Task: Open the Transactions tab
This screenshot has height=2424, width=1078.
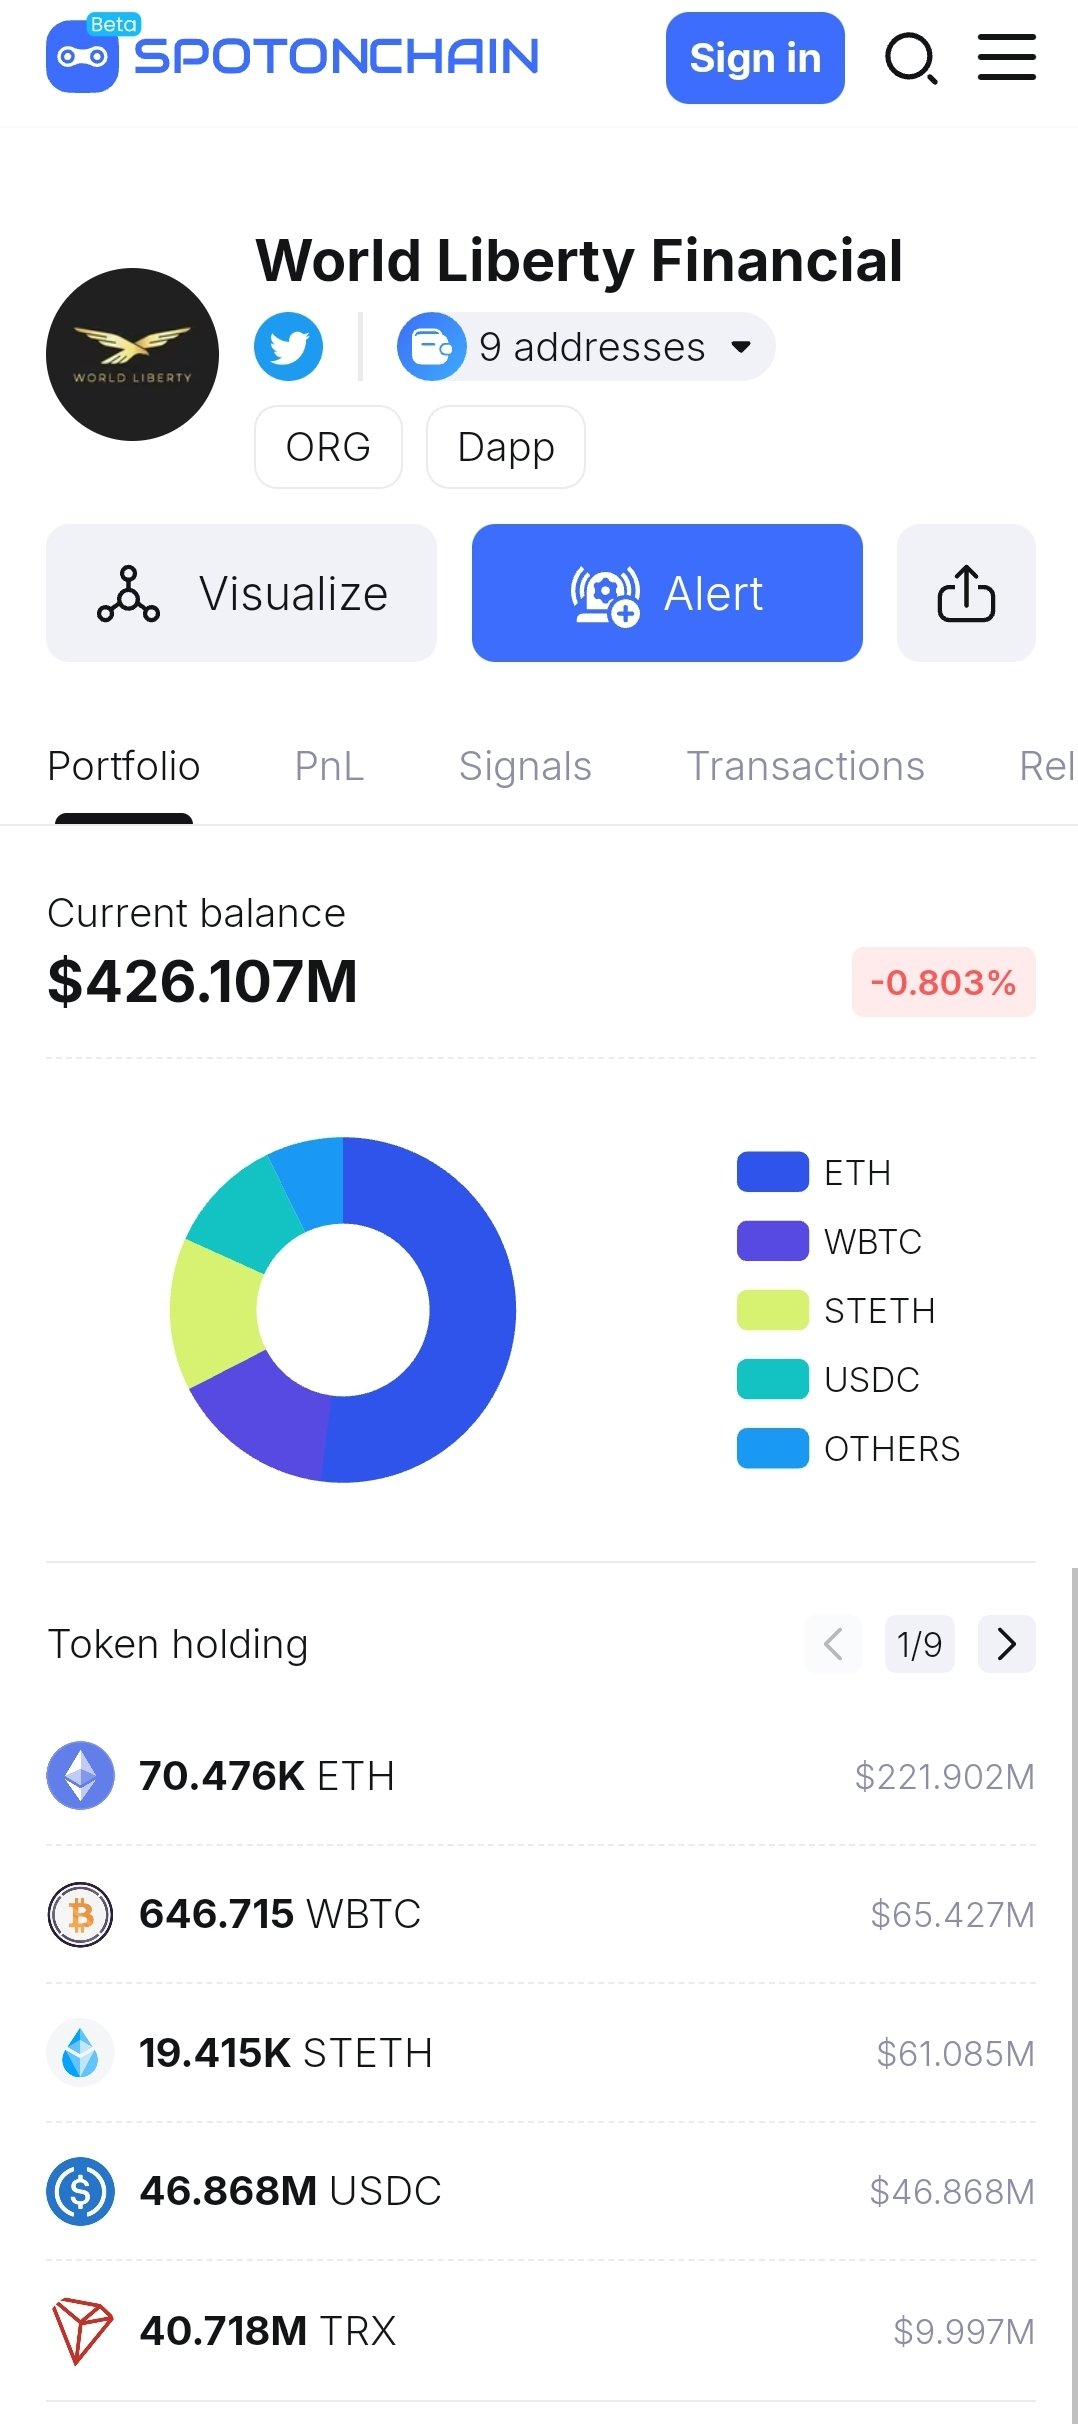Action: point(805,766)
